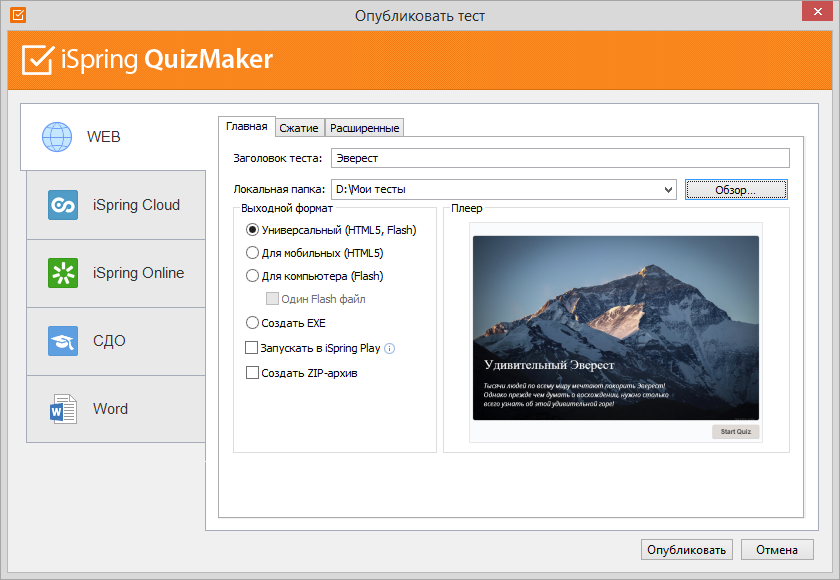The width and height of the screenshot is (840, 580).
Task: Click the Заголовок теста input field
Action: (560, 158)
